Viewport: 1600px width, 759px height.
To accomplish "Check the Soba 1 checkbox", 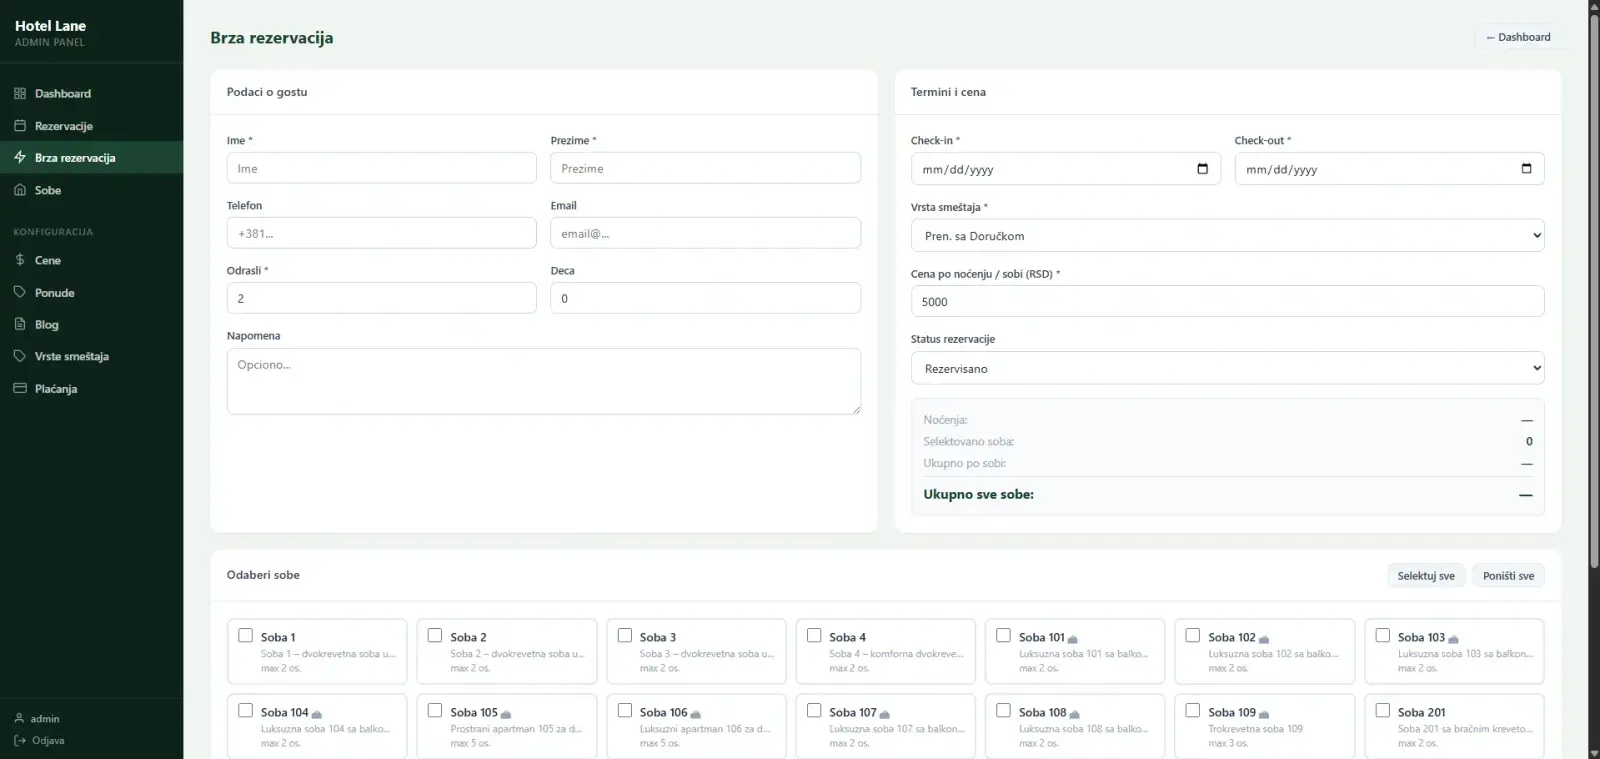I will pos(245,635).
